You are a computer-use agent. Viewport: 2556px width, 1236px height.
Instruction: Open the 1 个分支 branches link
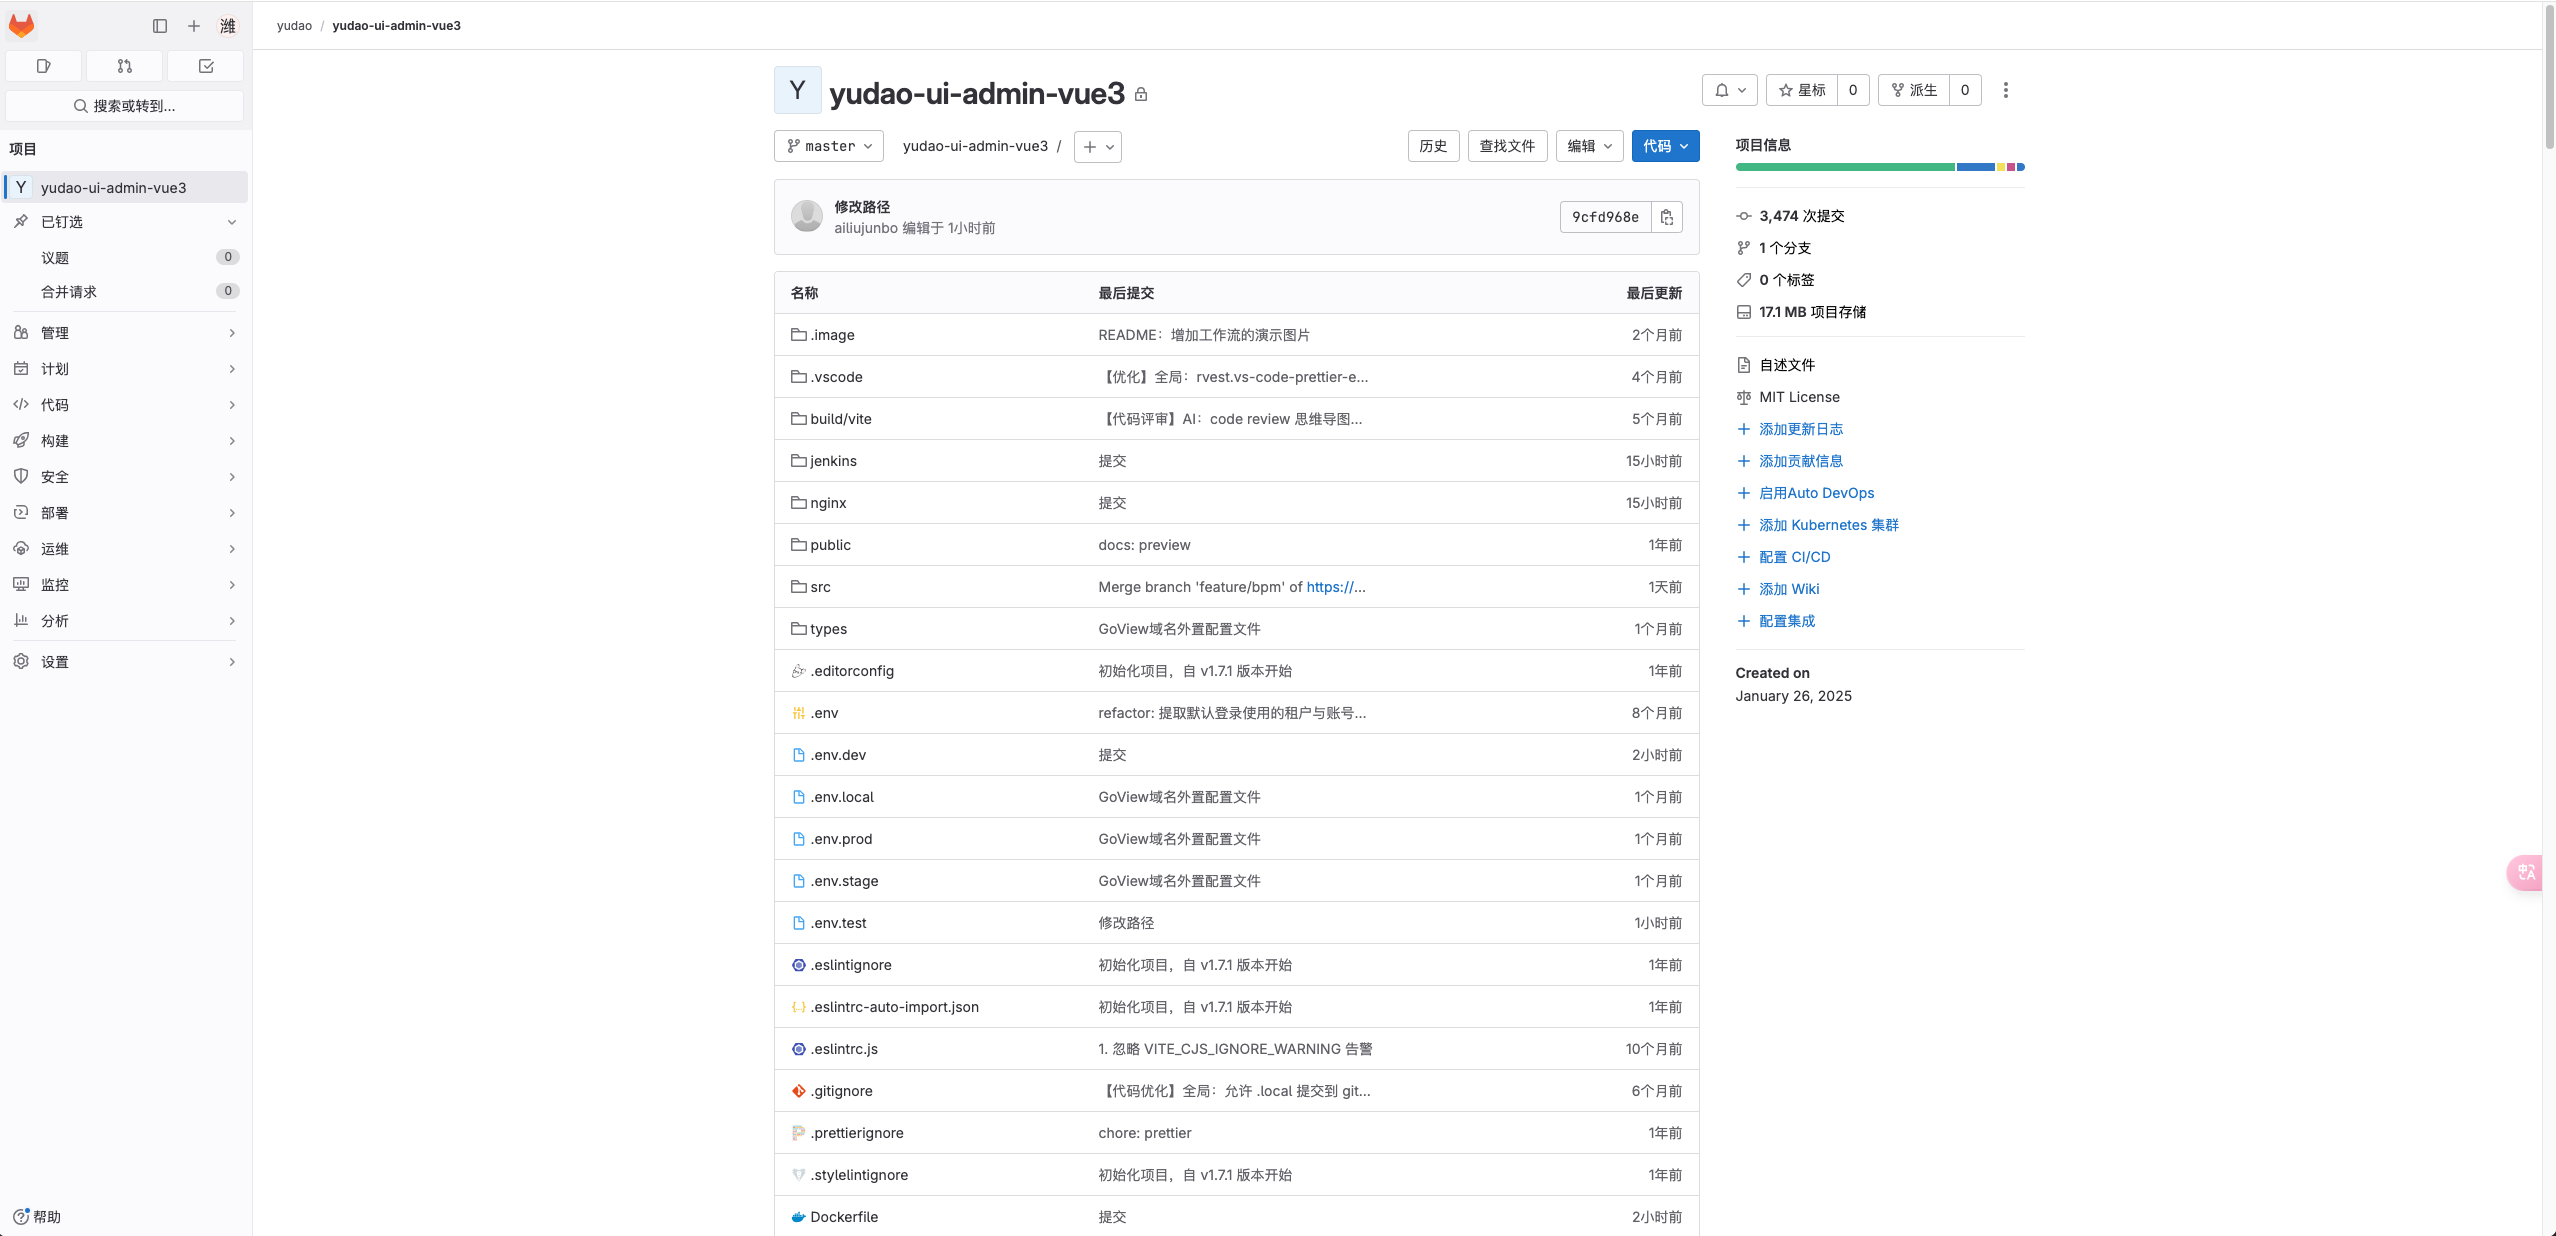1785,248
